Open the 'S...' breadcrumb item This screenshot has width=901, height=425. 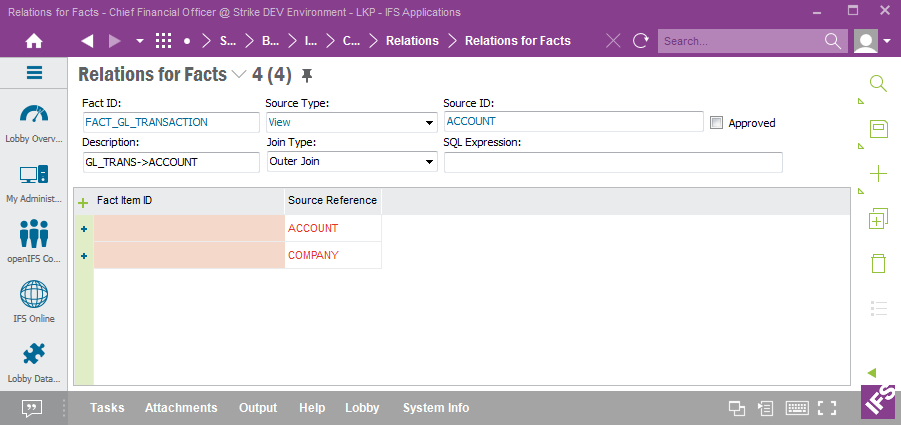(228, 41)
